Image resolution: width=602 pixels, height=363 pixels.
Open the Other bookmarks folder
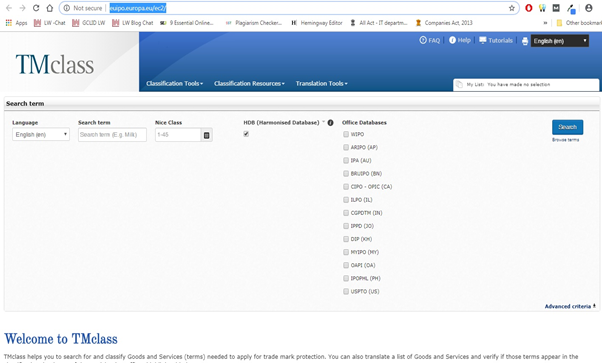click(579, 23)
